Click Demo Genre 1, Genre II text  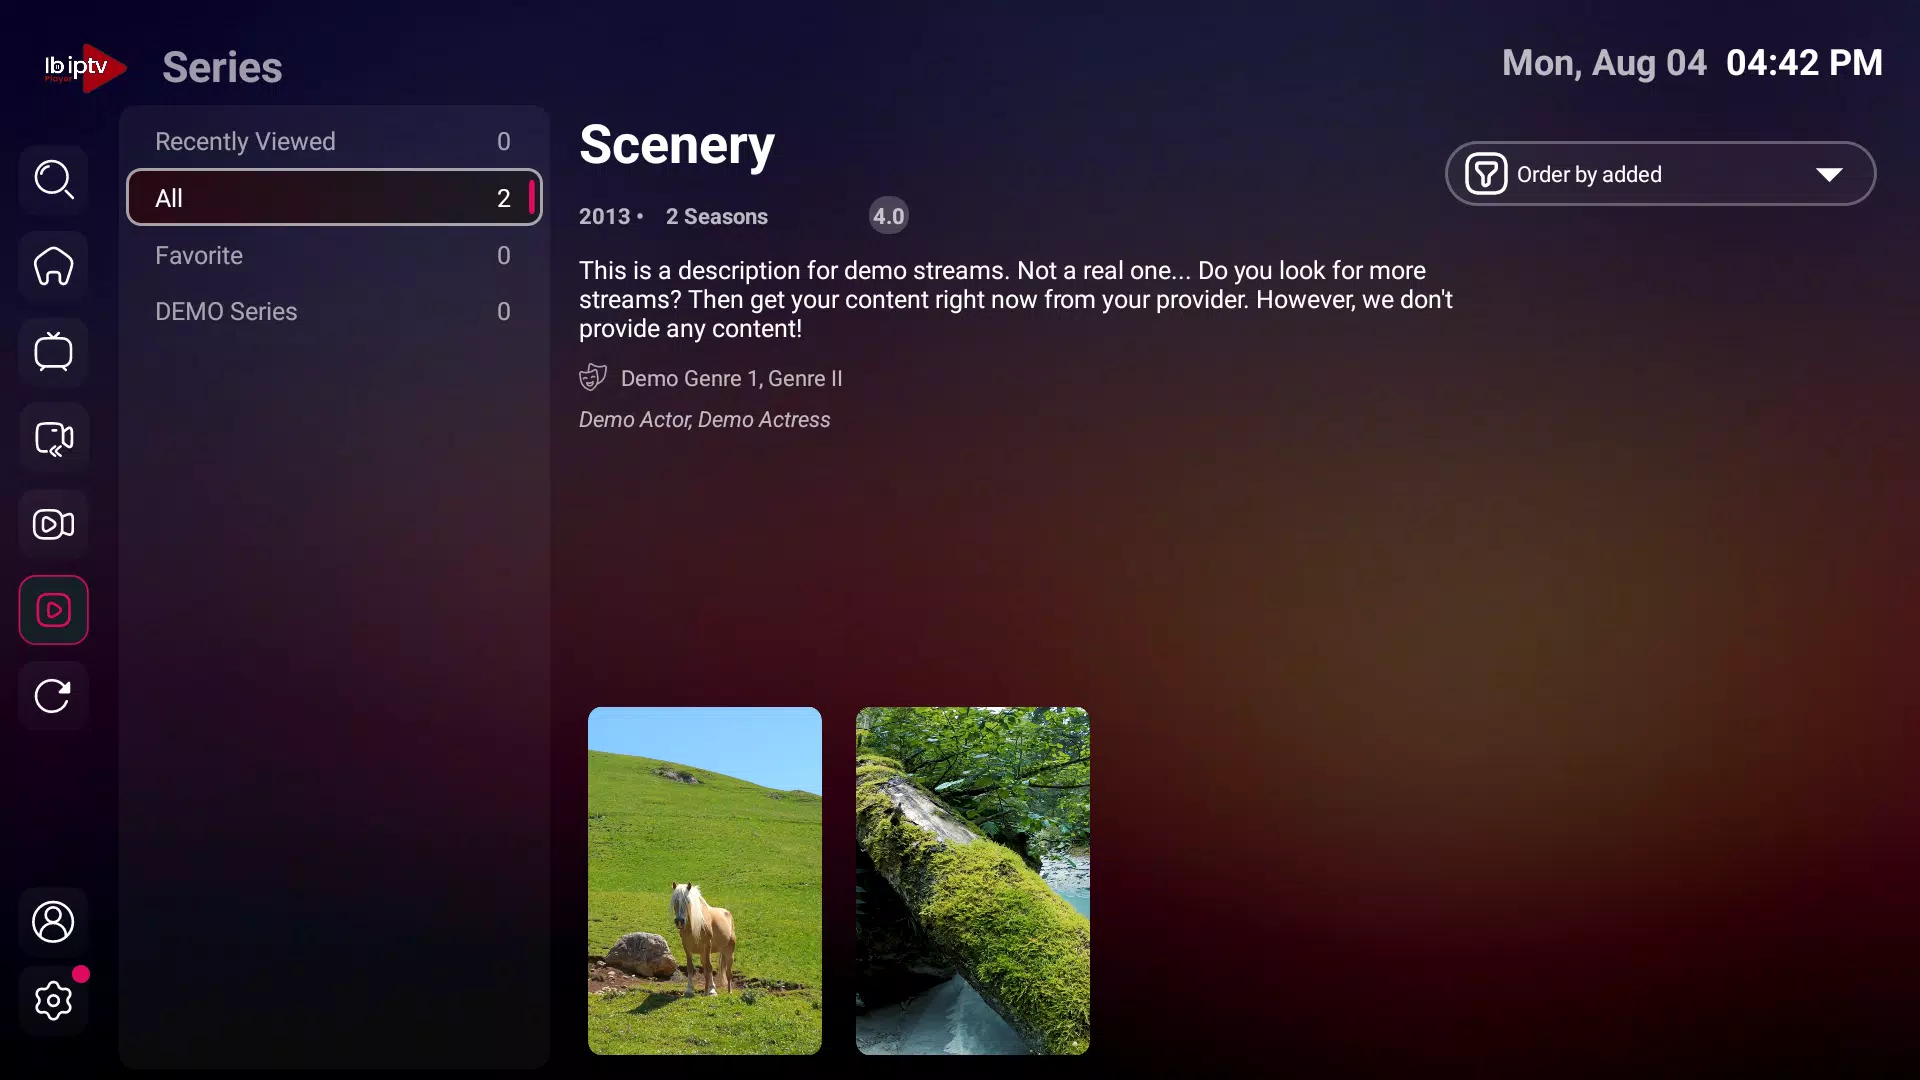(732, 379)
